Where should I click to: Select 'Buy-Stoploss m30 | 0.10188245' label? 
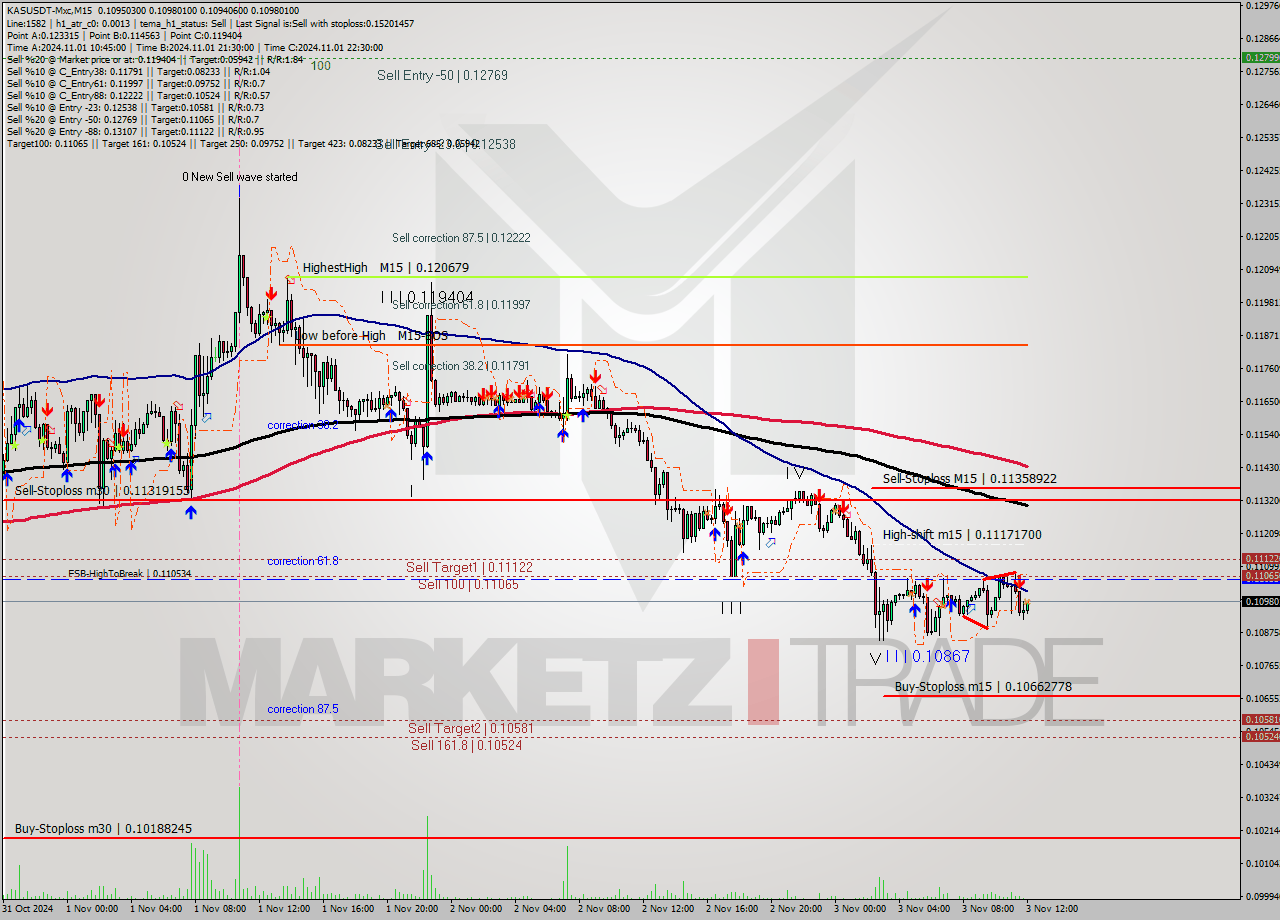(103, 829)
